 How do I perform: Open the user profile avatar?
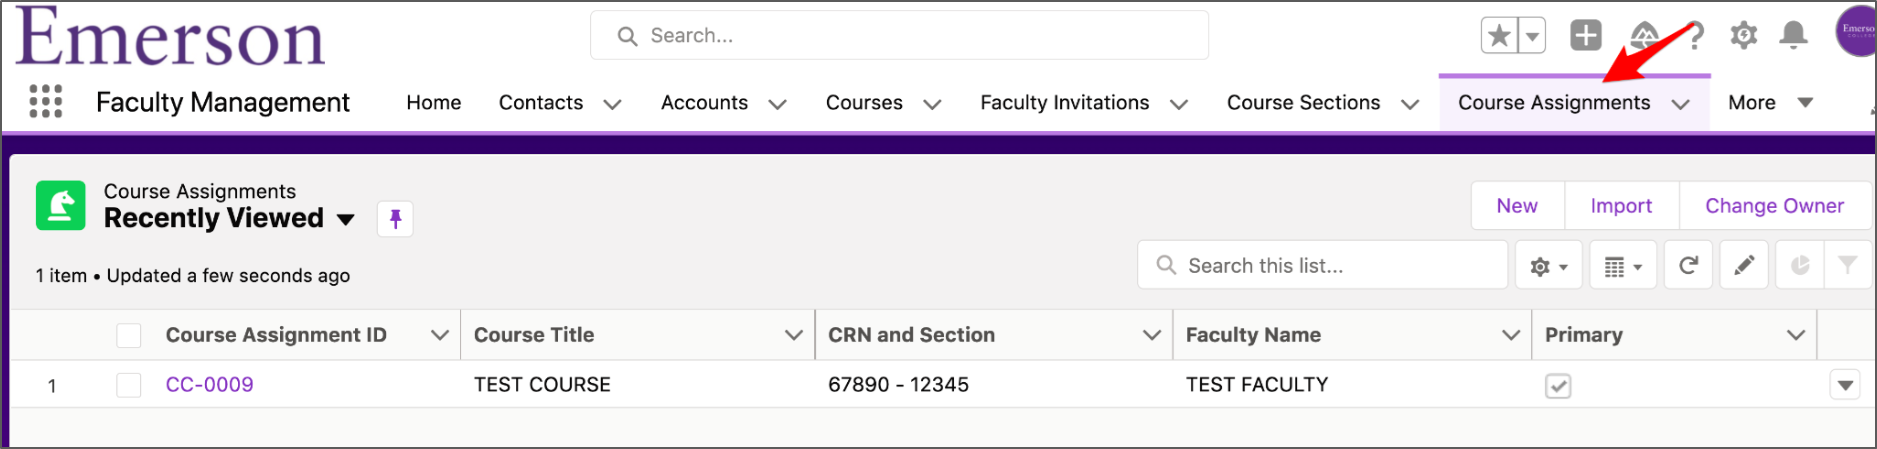pos(1856,30)
